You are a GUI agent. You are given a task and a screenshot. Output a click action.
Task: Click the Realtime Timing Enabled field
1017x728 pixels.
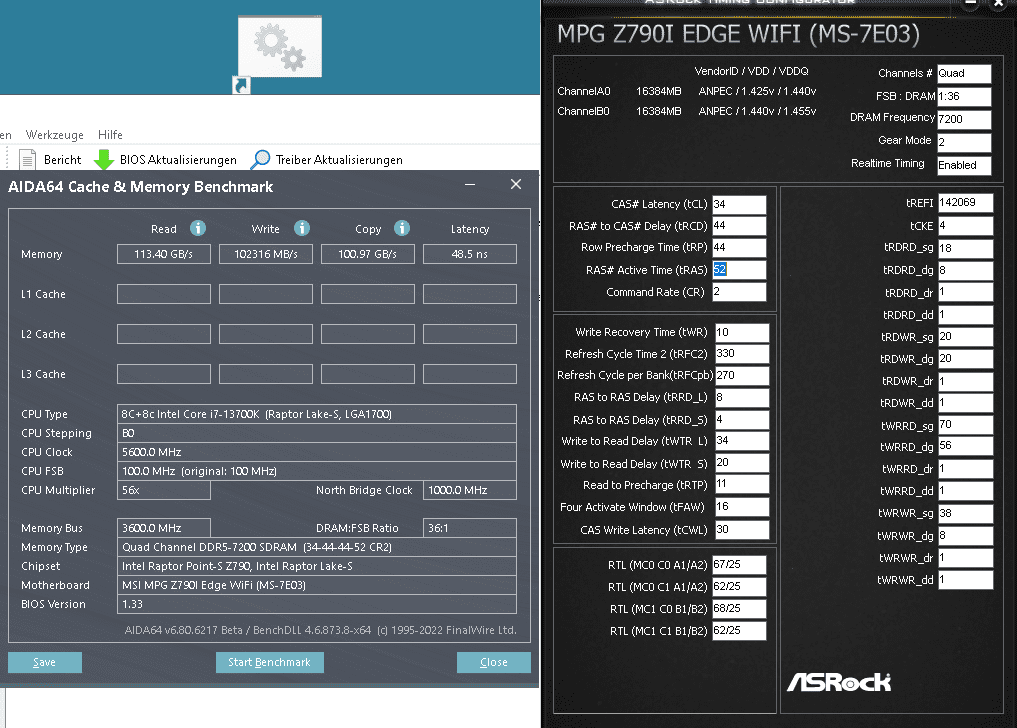tap(964, 165)
